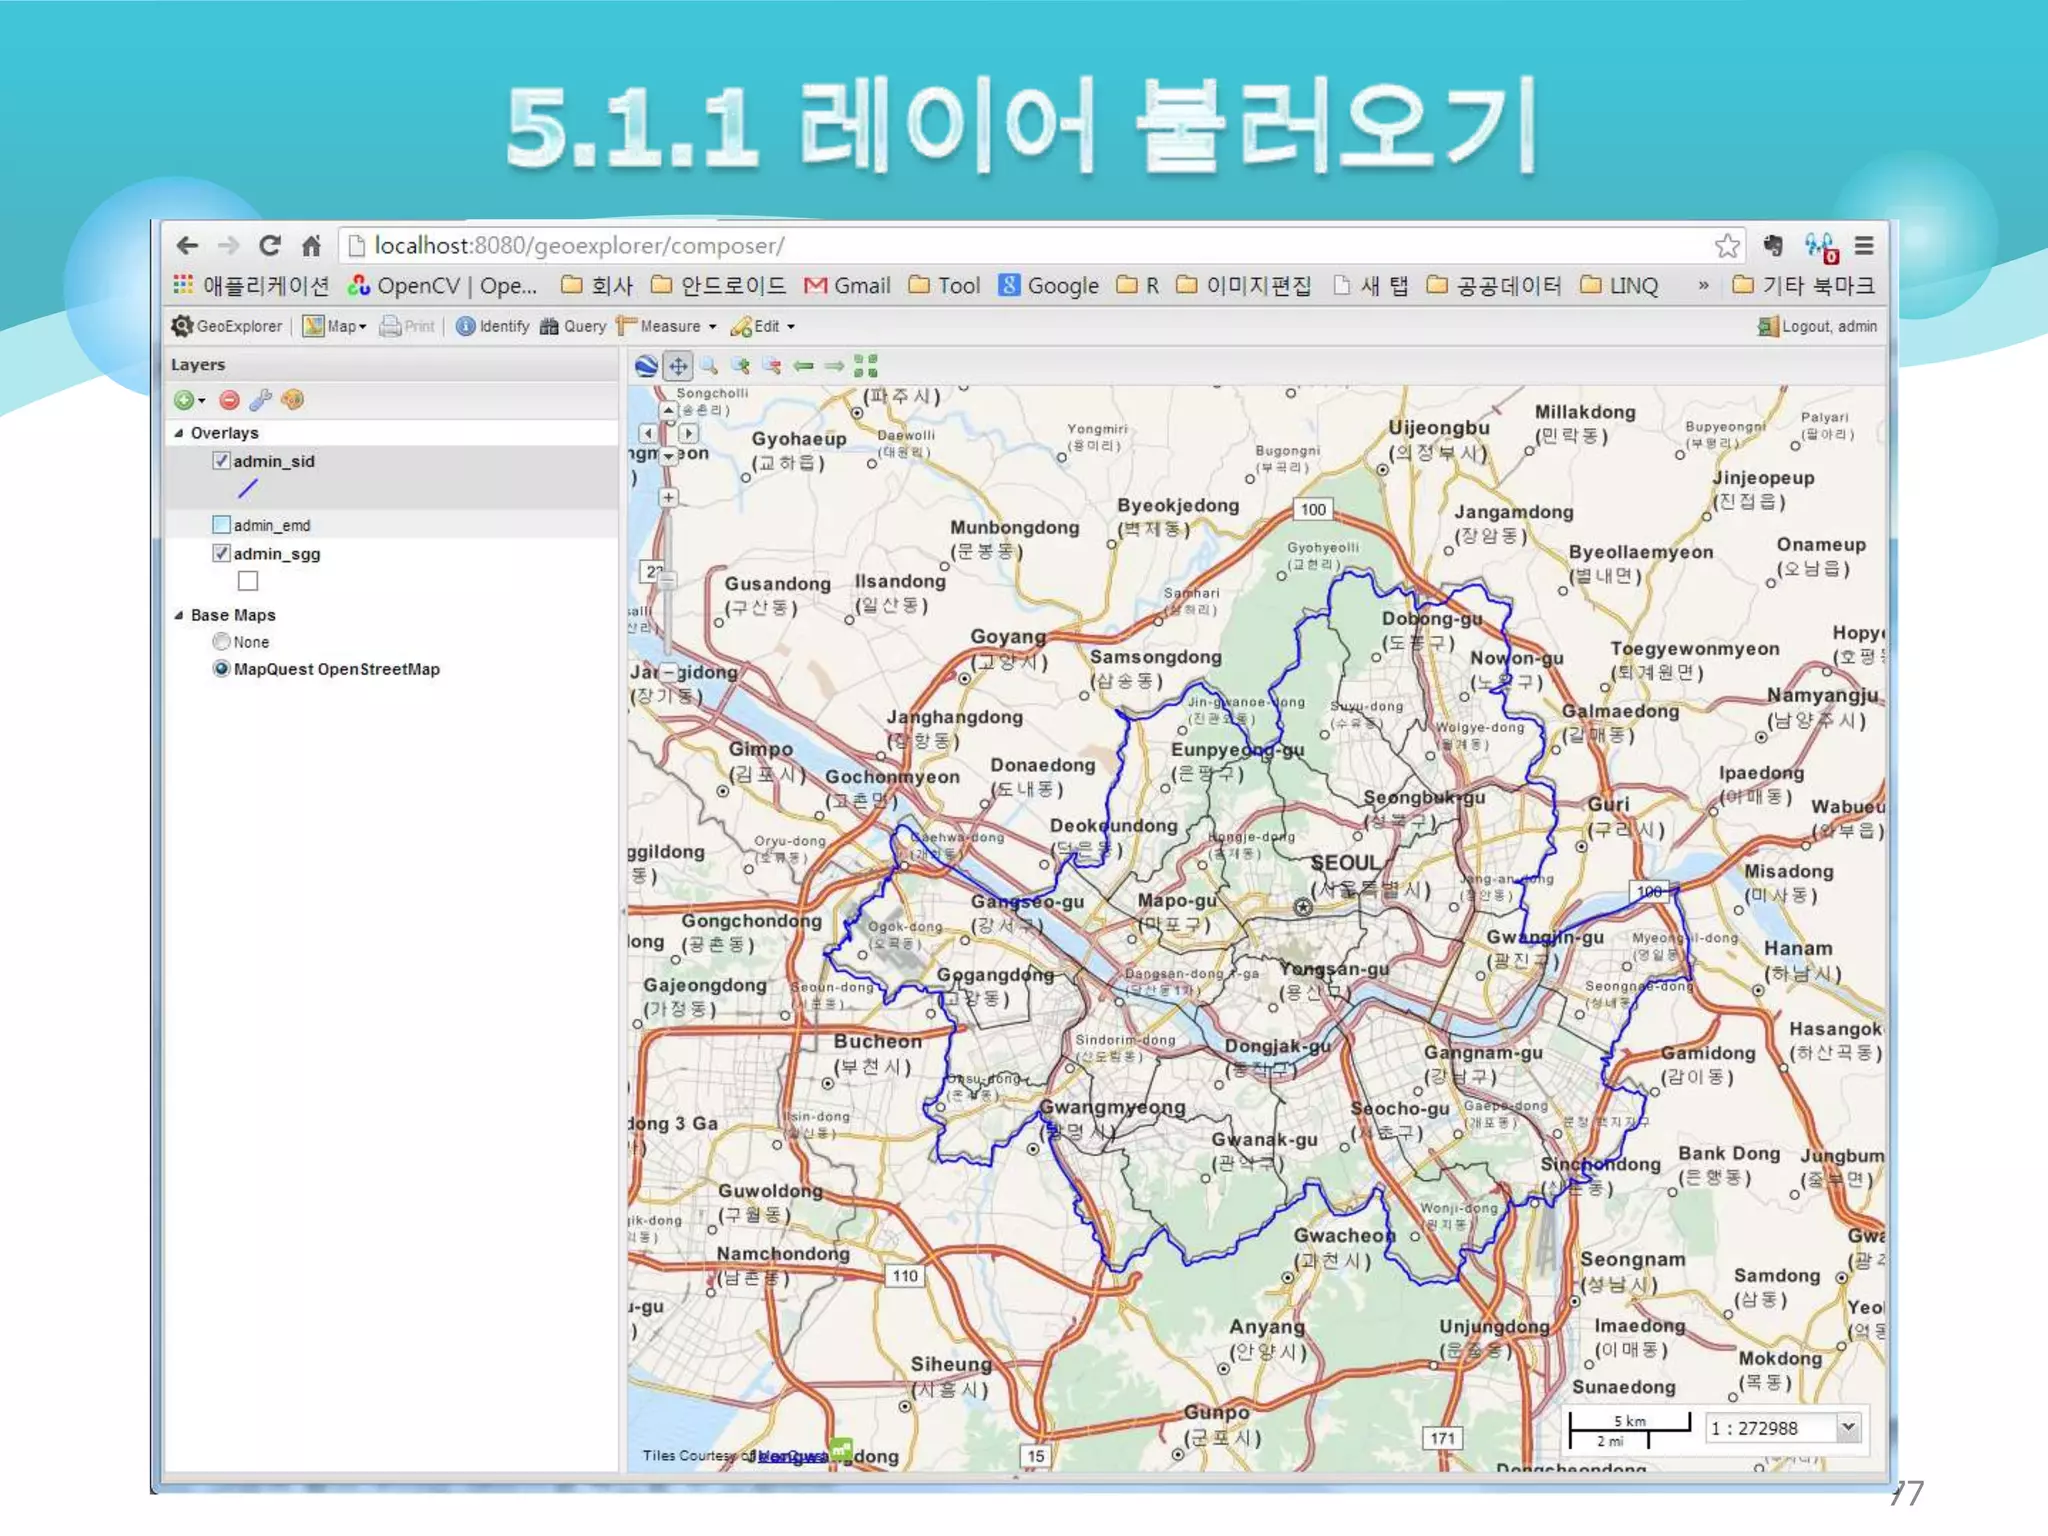Select the None base map option
The height and width of the screenshot is (1536, 2048).
coord(221,642)
